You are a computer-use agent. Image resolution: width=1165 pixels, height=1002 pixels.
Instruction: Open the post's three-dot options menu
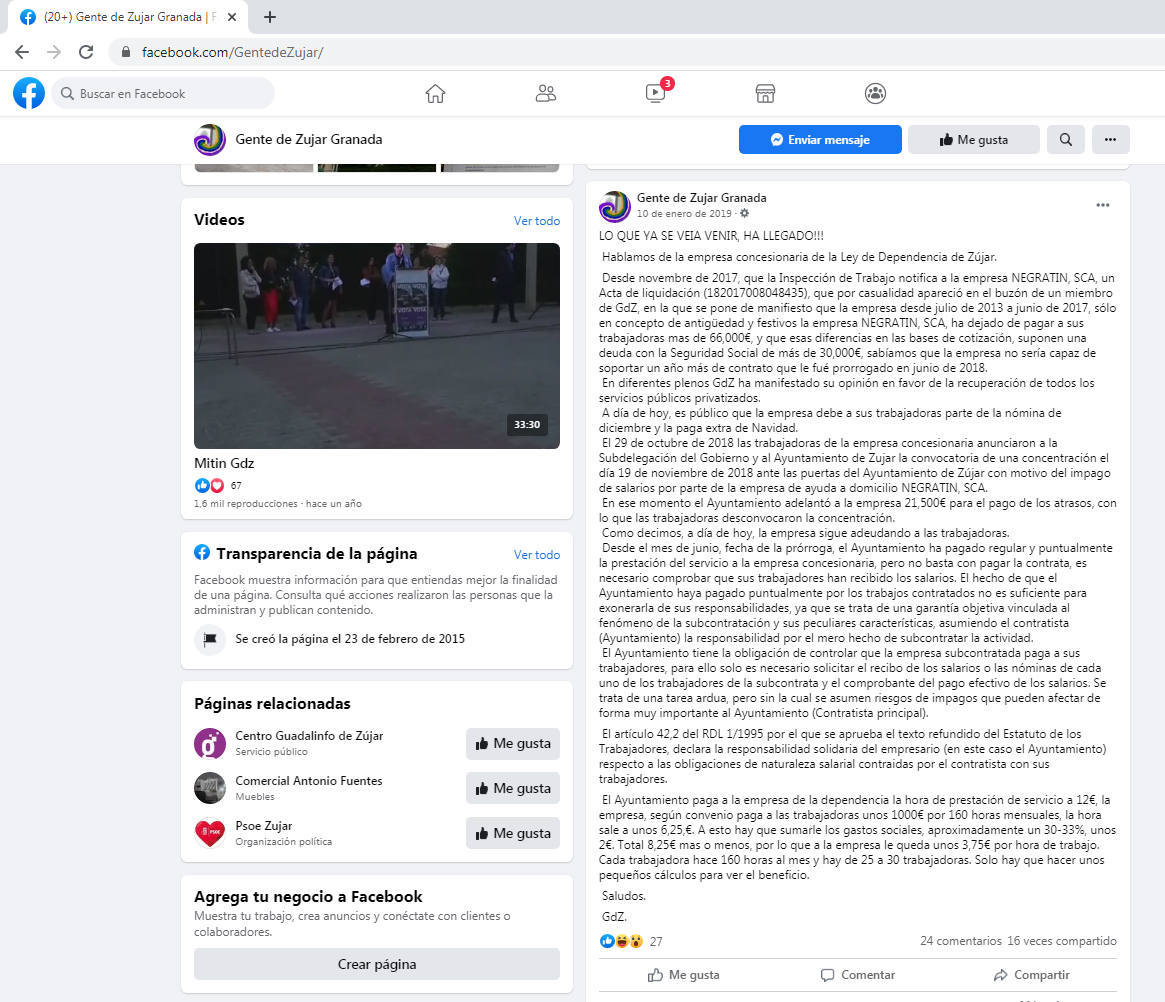(x=1102, y=205)
